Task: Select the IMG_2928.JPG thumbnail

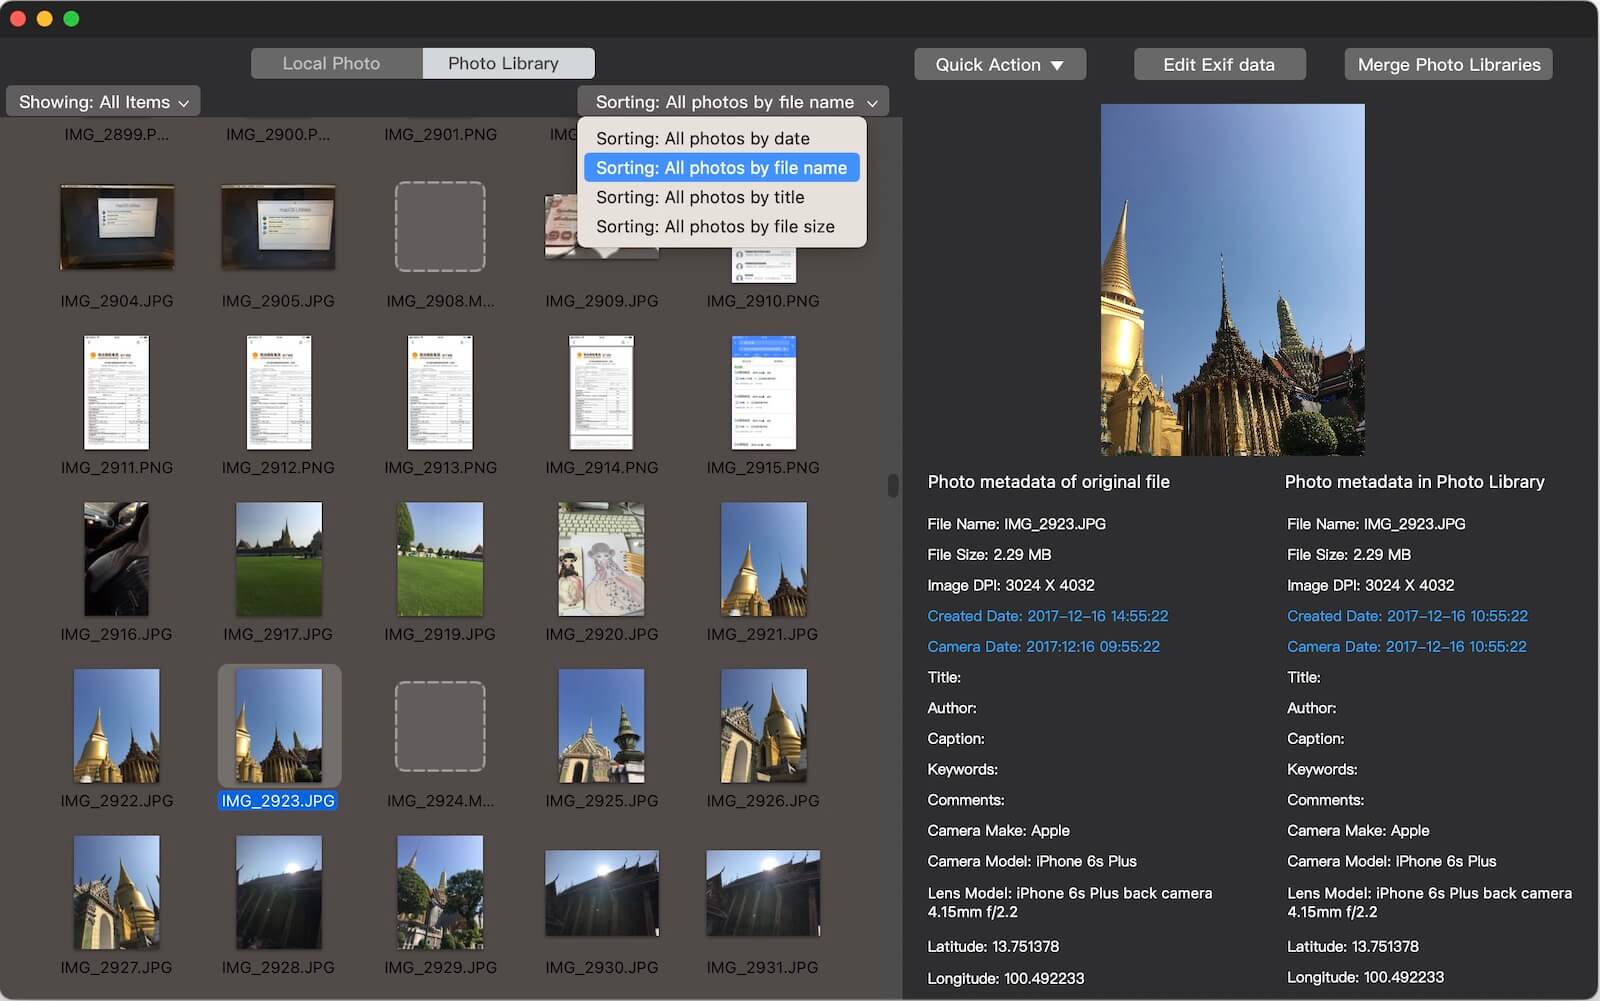Action: (x=278, y=893)
